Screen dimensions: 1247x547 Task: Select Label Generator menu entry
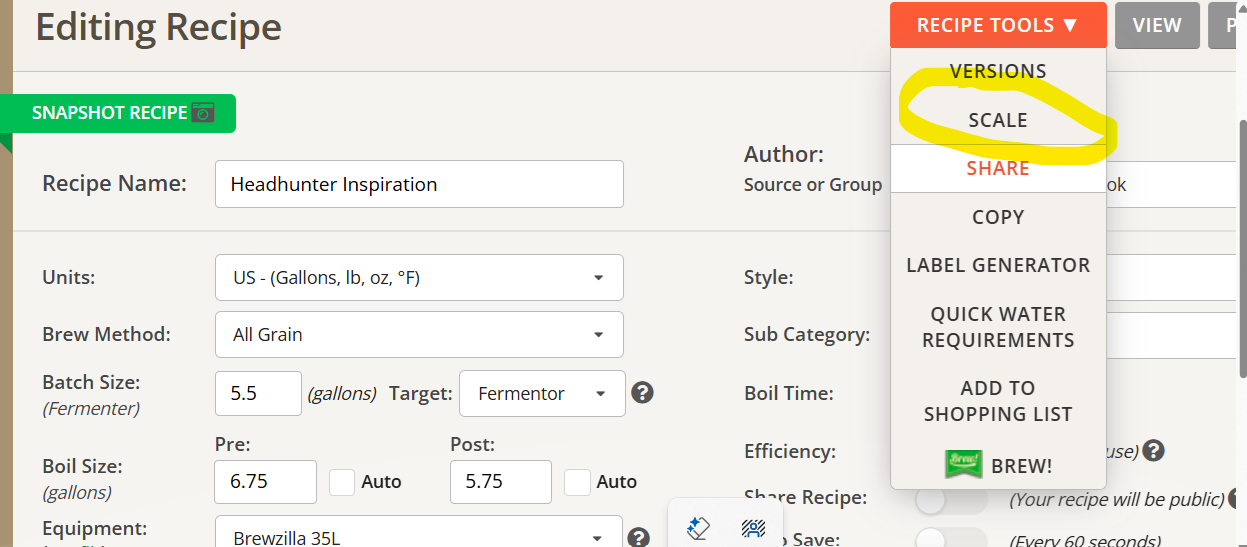click(x=997, y=265)
